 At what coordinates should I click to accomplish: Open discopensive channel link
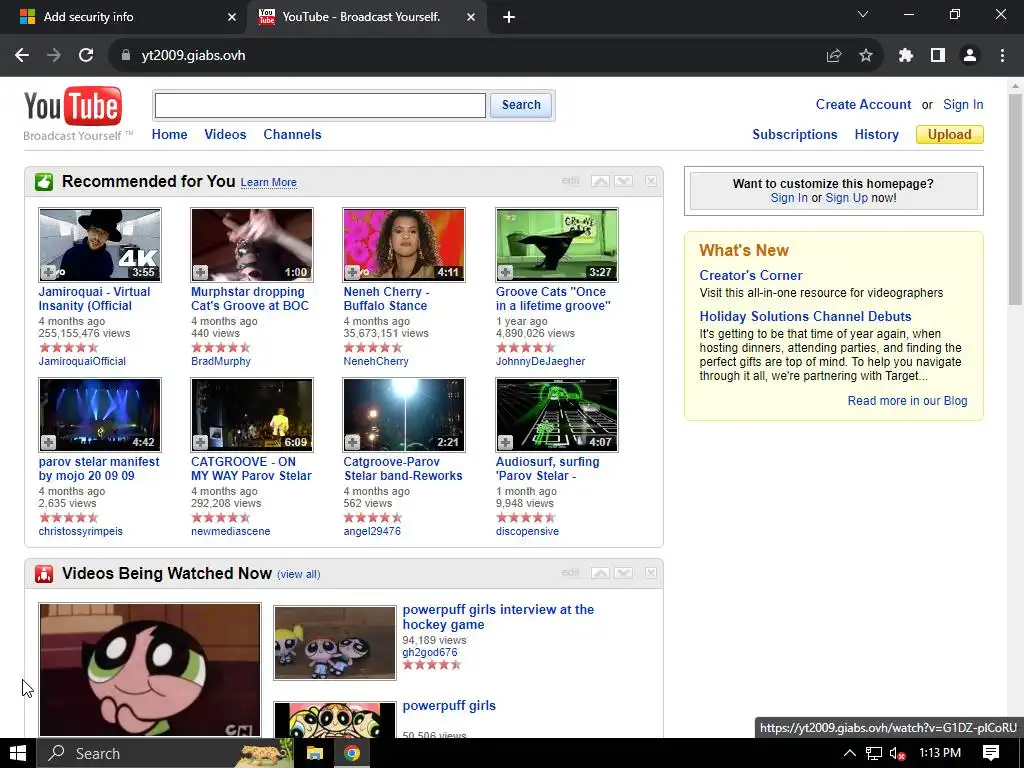(527, 532)
